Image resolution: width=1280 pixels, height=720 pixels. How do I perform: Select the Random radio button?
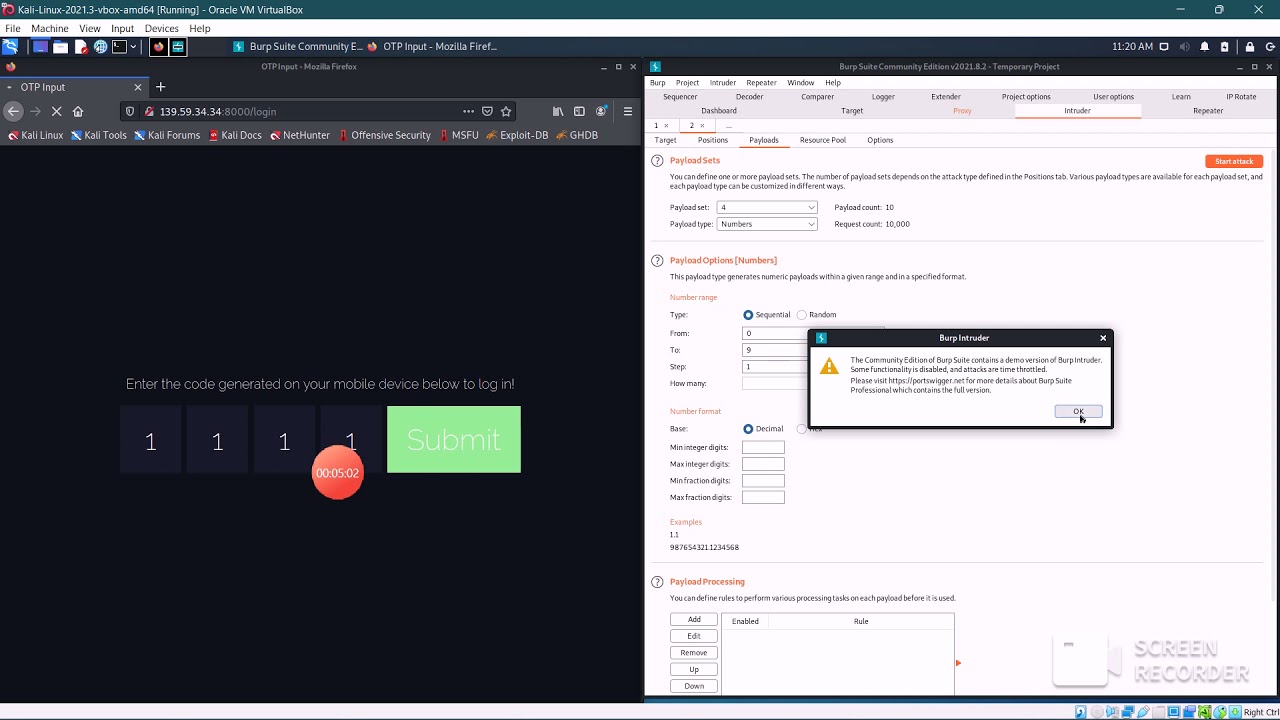(x=801, y=315)
